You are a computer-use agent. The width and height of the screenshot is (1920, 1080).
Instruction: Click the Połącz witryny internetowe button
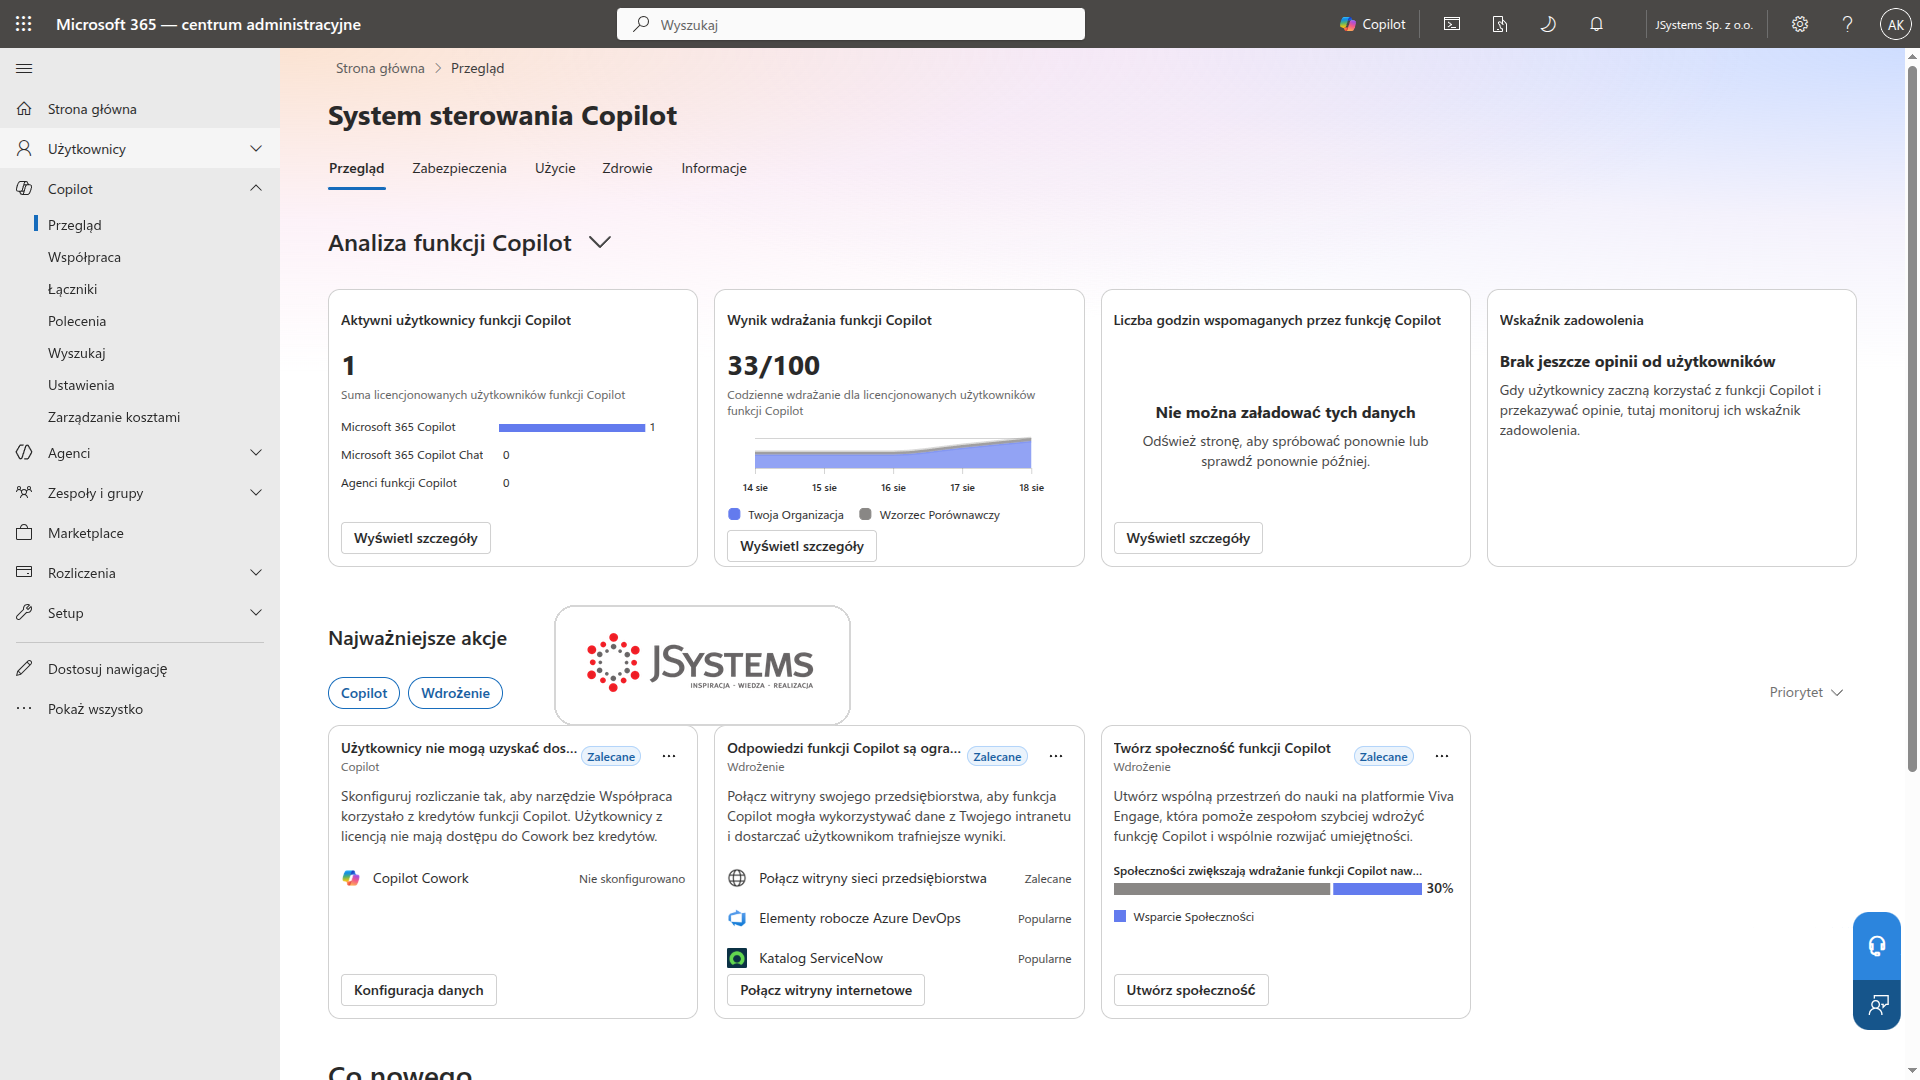[826, 990]
